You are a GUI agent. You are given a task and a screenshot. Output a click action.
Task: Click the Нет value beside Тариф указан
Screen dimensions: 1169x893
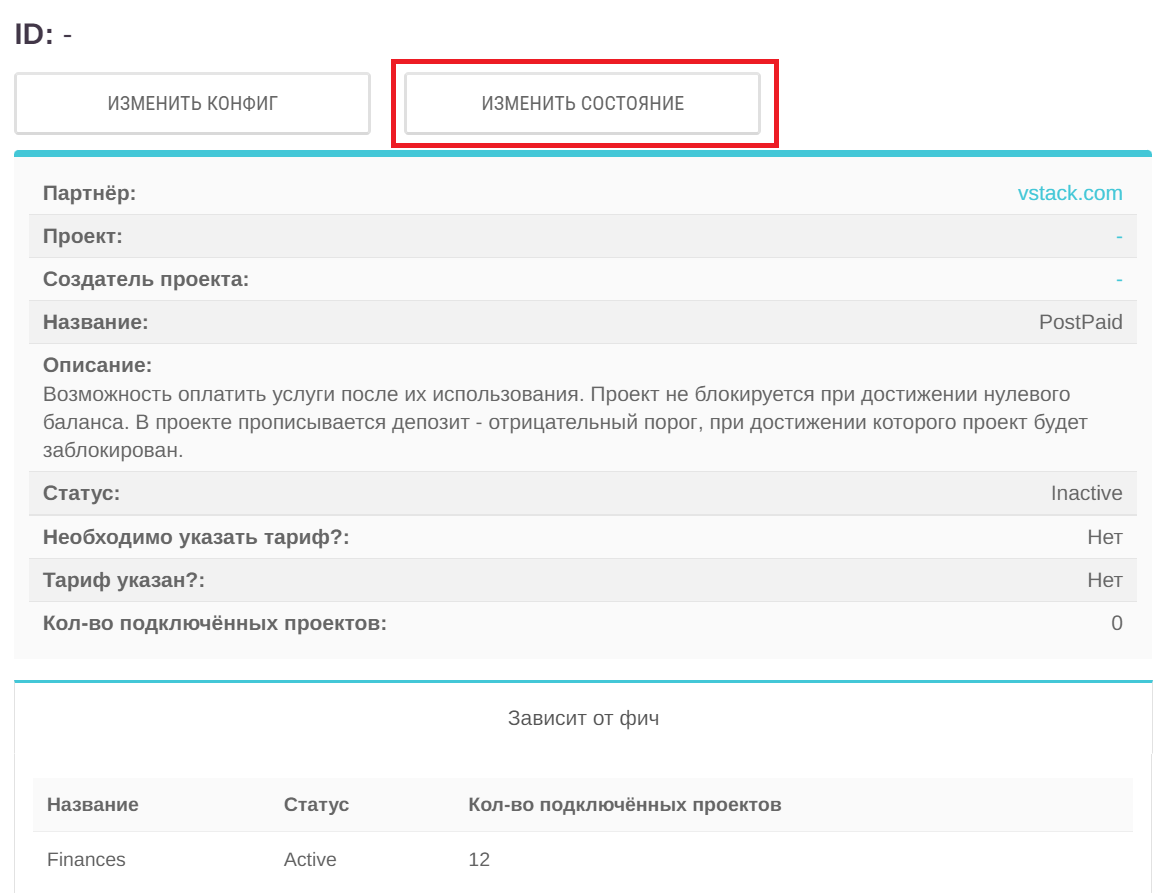(1104, 580)
